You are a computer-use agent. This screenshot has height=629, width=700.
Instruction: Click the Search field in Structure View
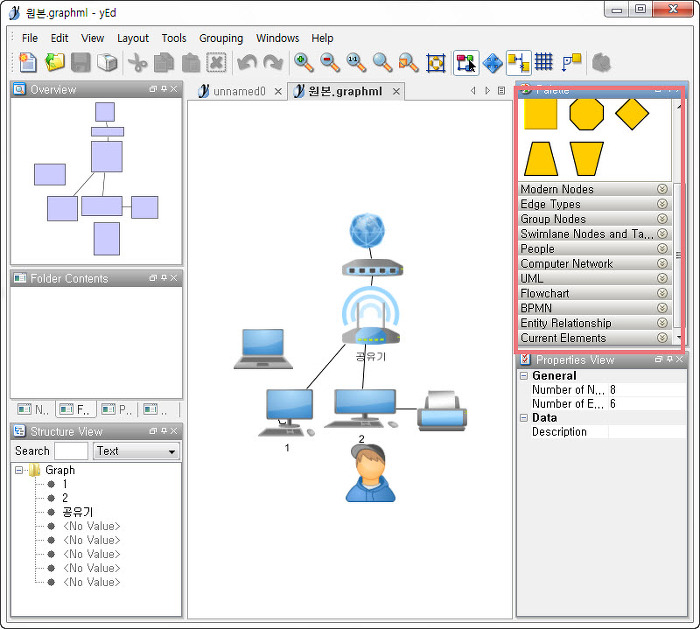coord(71,451)
